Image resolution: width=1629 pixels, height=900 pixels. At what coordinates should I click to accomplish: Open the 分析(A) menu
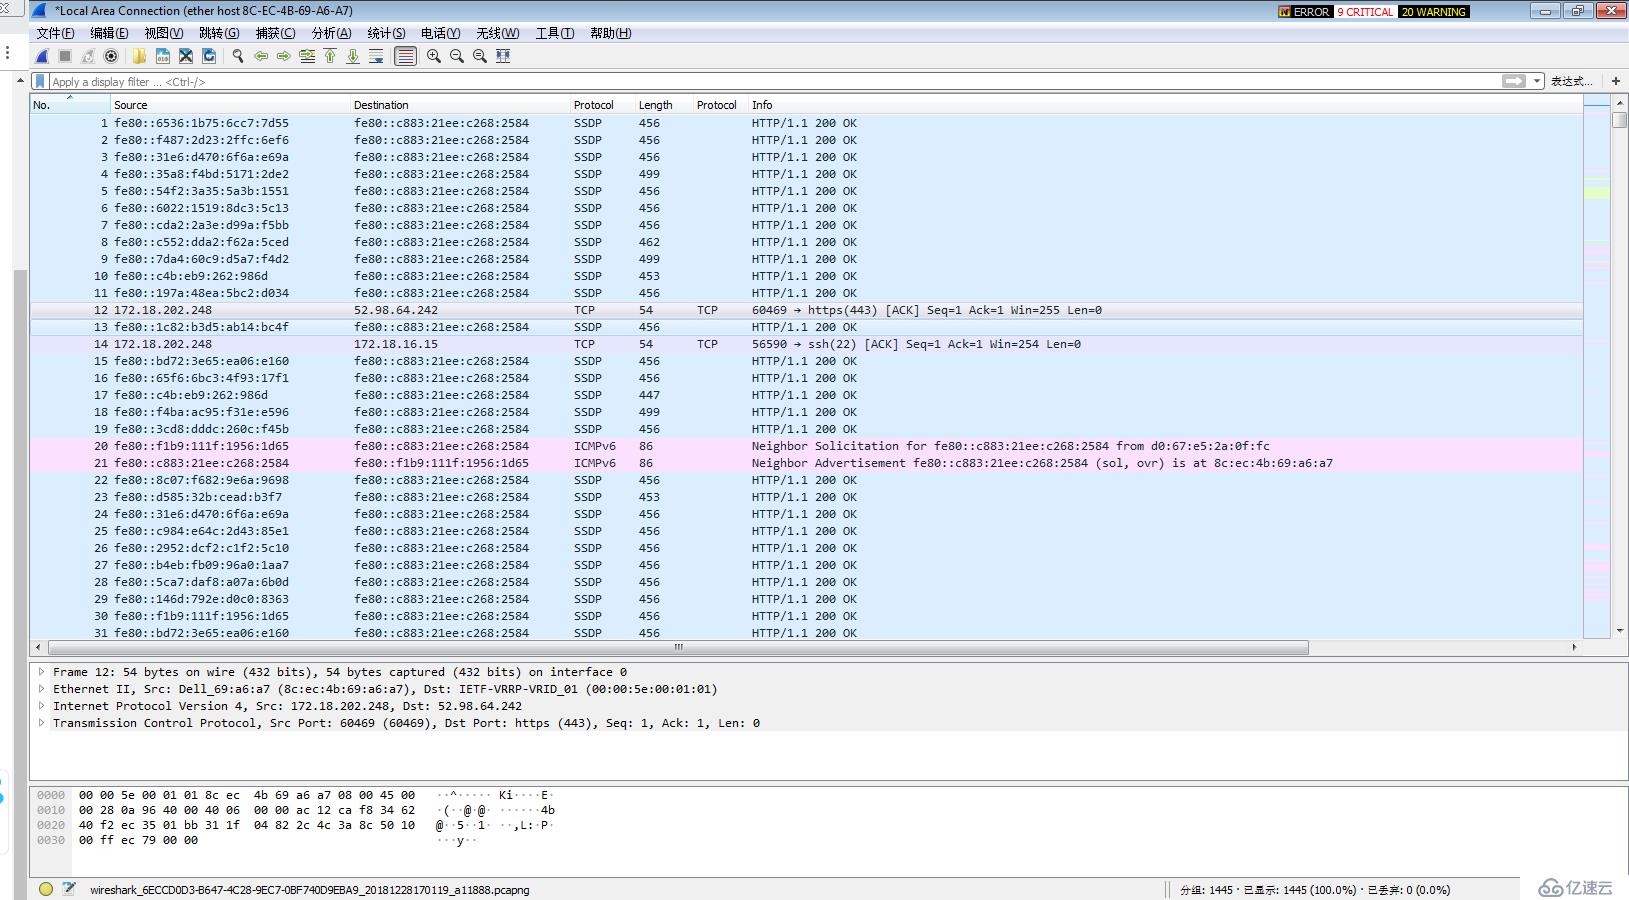click(331, 33)
